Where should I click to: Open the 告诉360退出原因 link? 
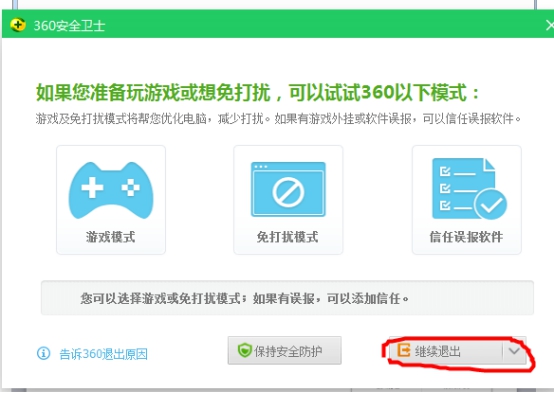point(103,354)
